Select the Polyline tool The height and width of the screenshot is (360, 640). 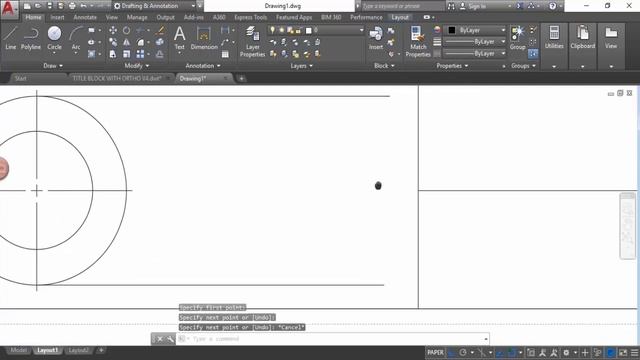click(31, 38)
